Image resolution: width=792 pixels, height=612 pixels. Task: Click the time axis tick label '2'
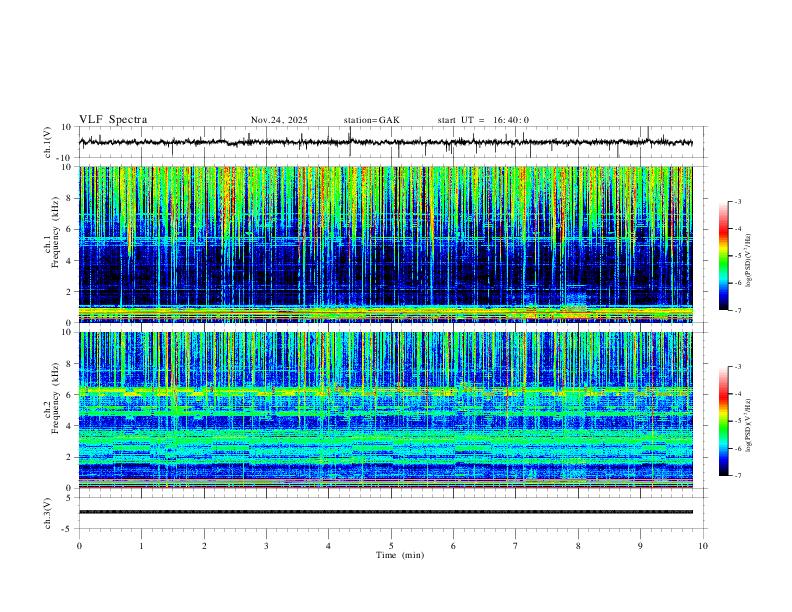point(204,546)
